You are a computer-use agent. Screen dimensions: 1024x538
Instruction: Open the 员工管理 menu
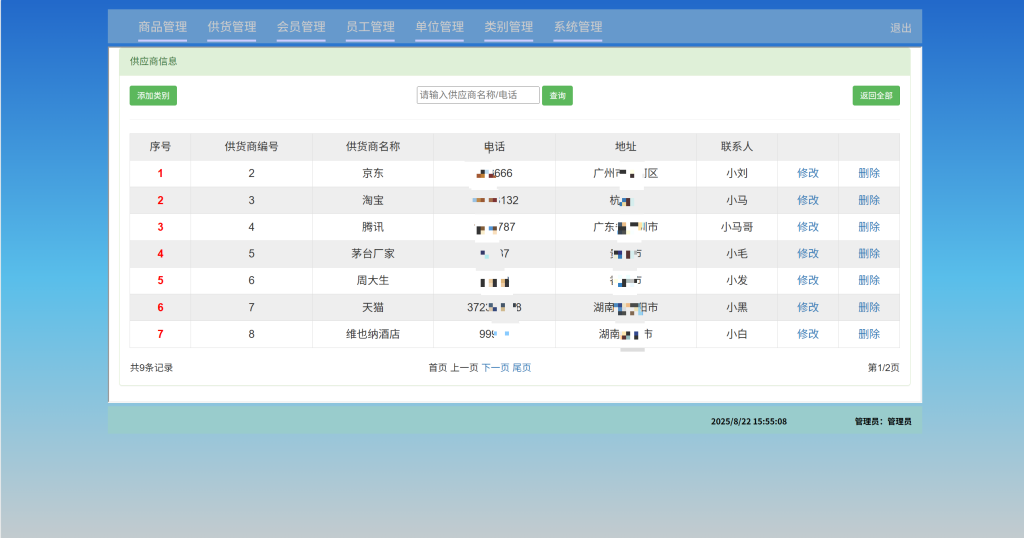[x=370, y=27]
